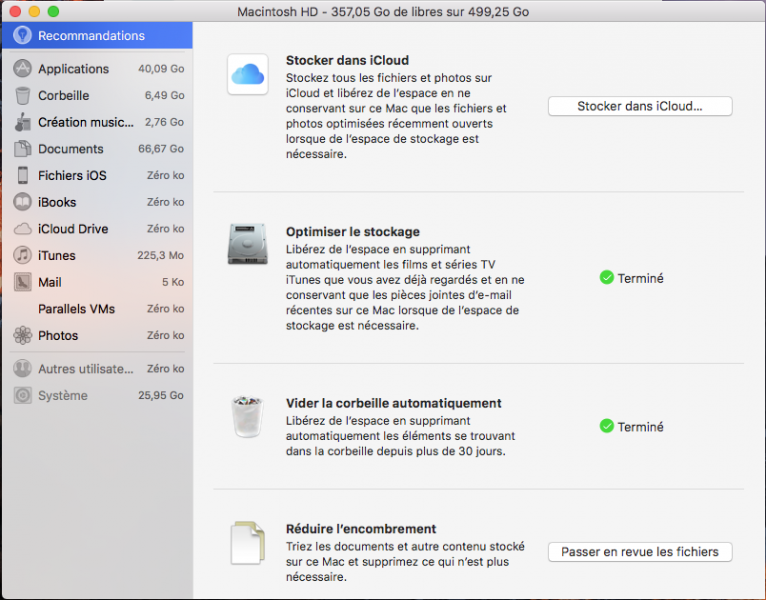This screenshot has height=600, width=766.
Task: Select the Fichiers iOS label
Action: [x=72, y=175]
